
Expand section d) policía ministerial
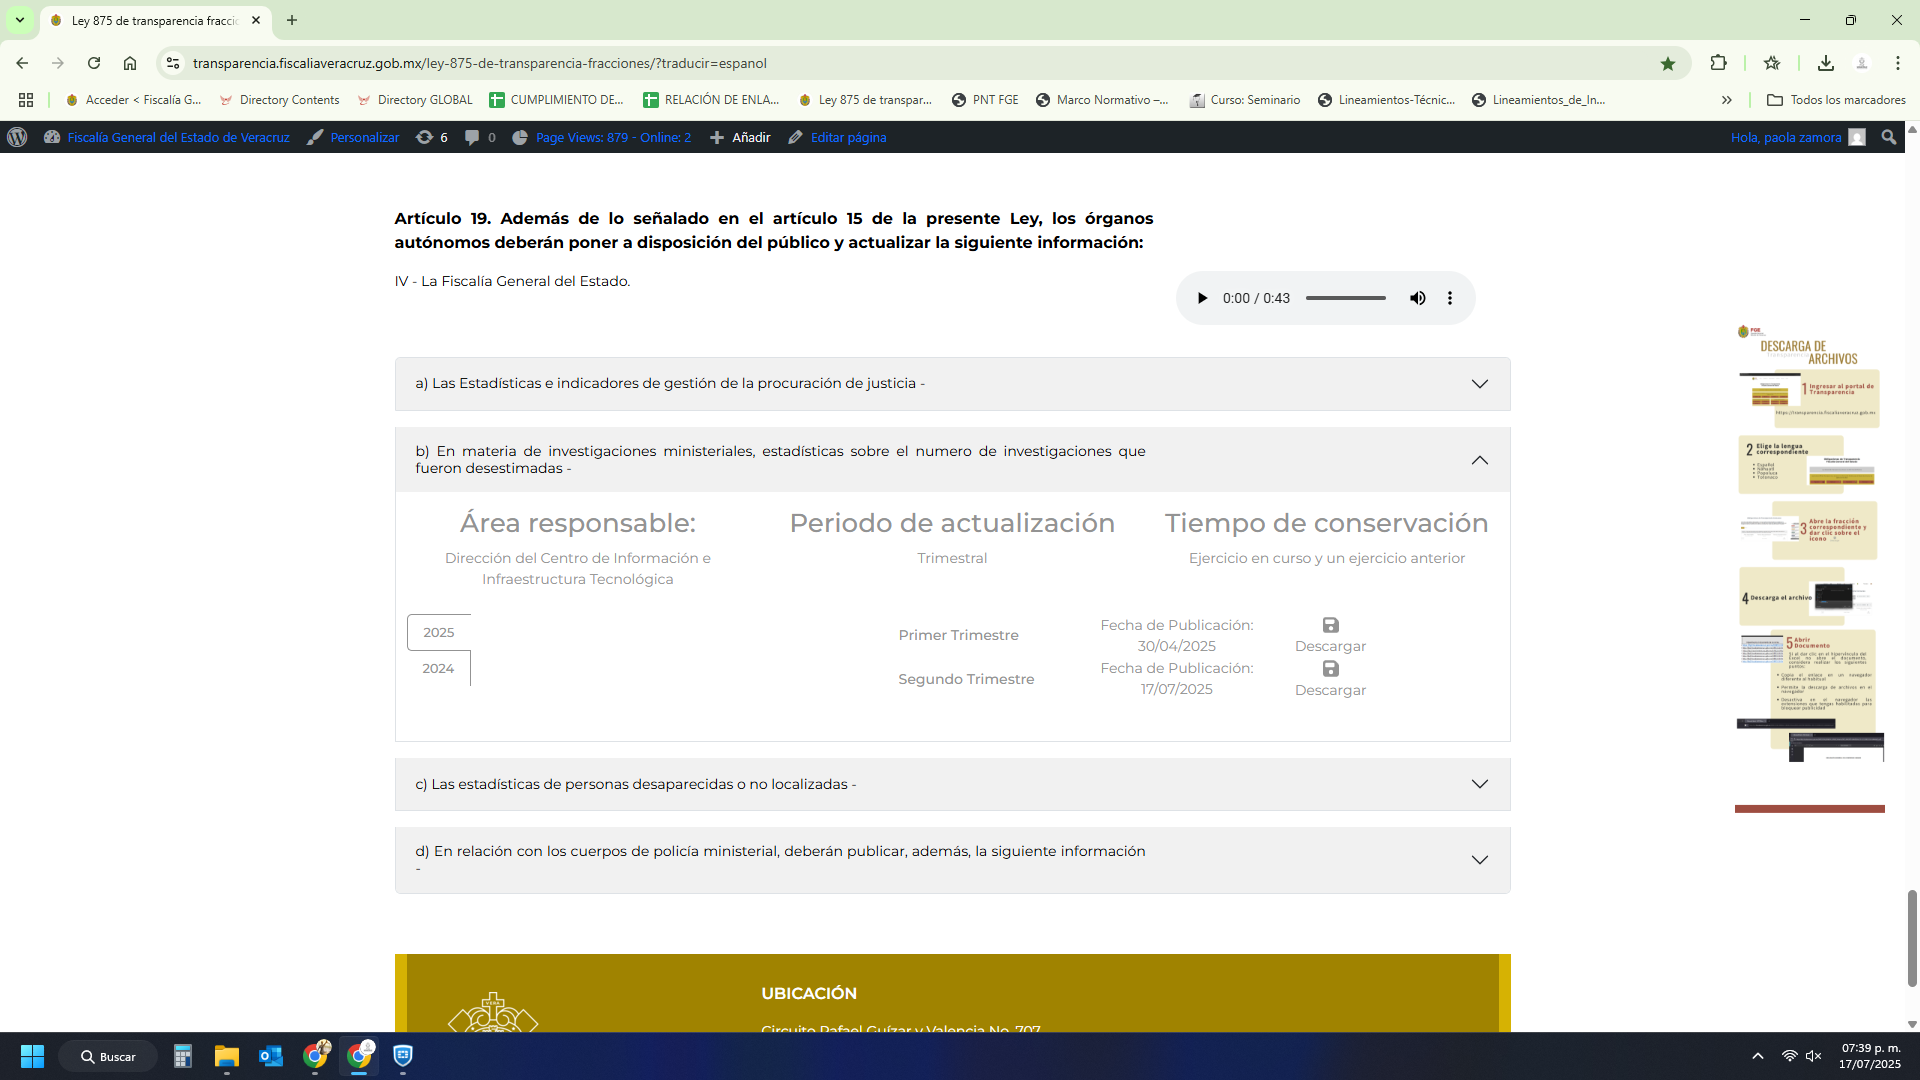point(1479,860)
